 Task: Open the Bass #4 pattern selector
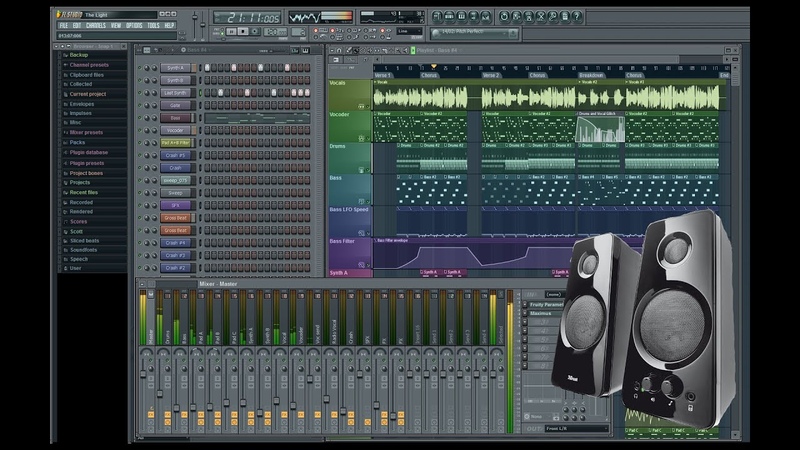[196, 50]
